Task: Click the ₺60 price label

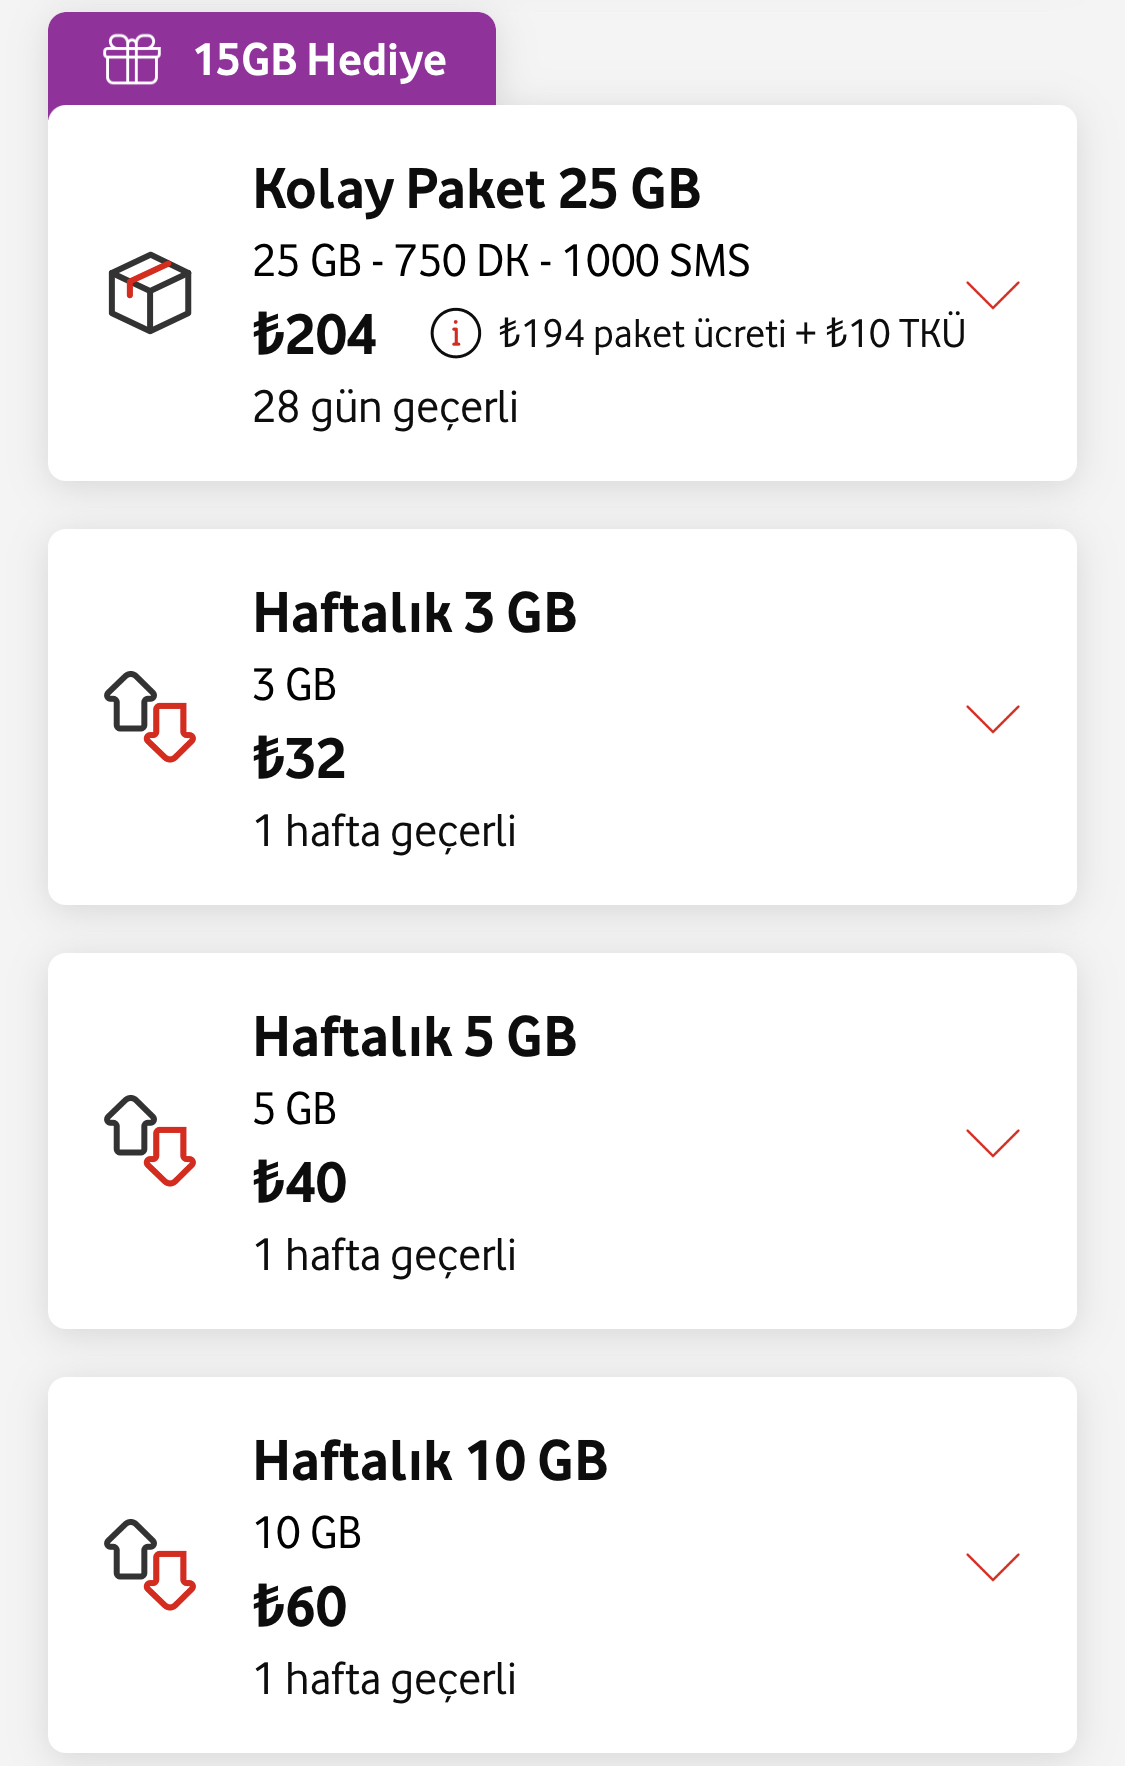Action: point(300,1606)
